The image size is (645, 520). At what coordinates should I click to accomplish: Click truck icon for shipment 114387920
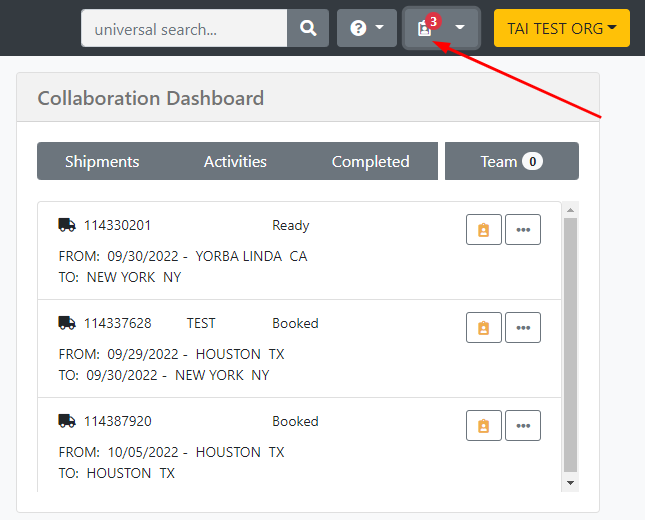67,421
